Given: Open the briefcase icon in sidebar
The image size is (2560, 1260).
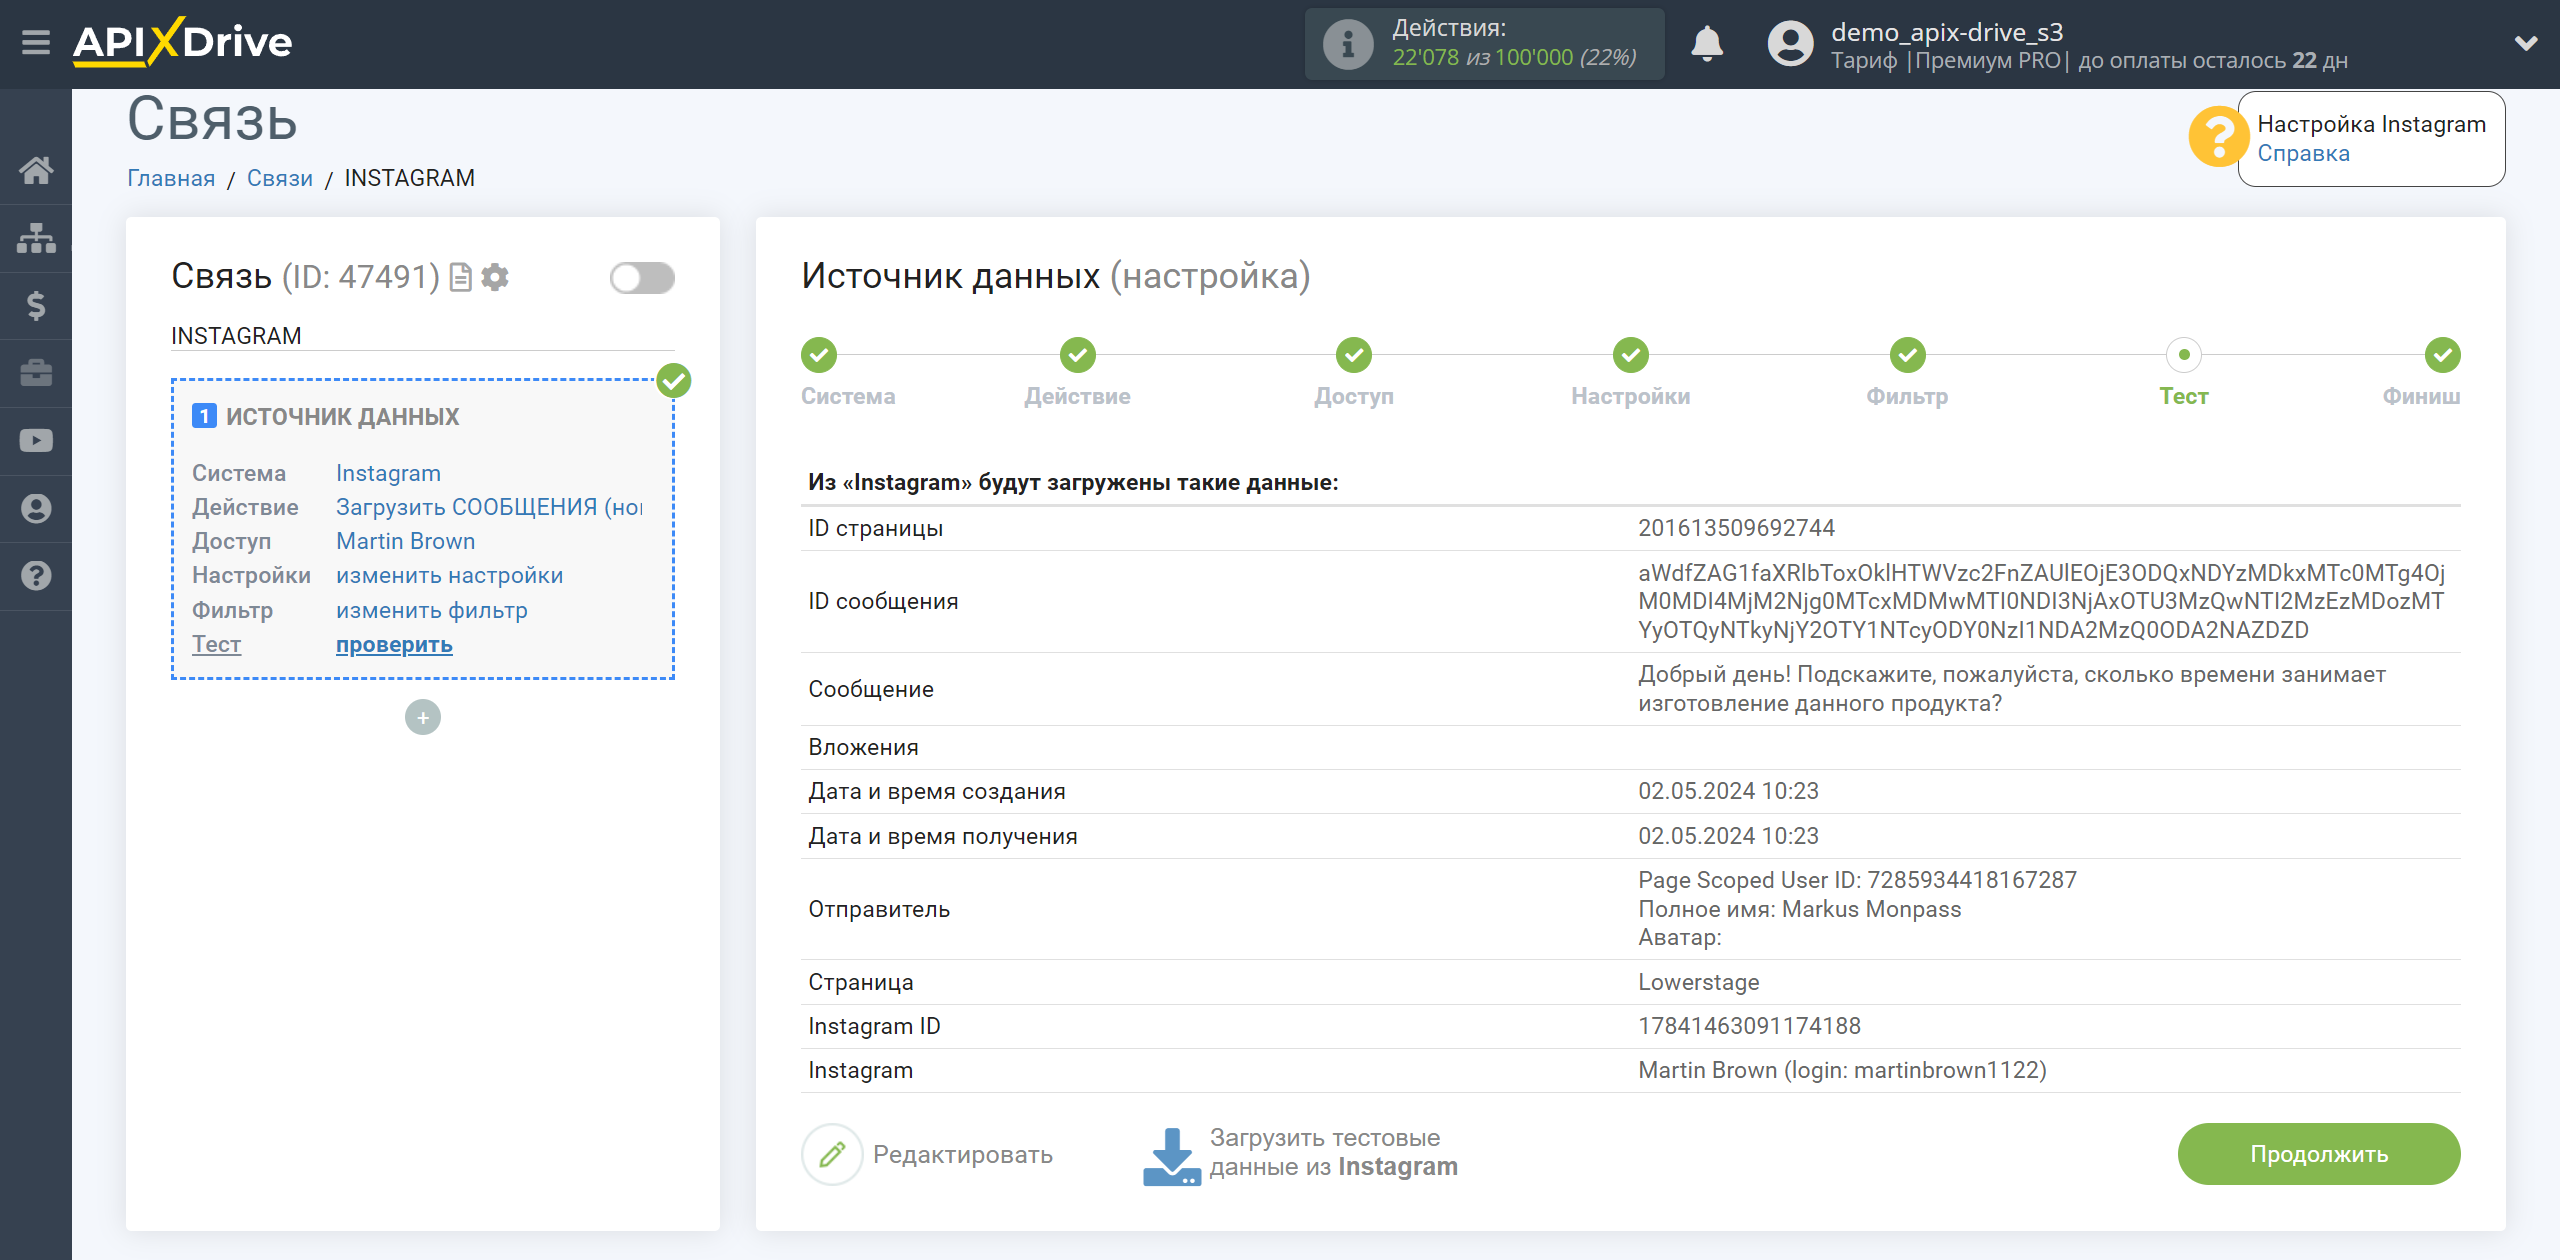Looking at the screenshot, I should 36,373.
